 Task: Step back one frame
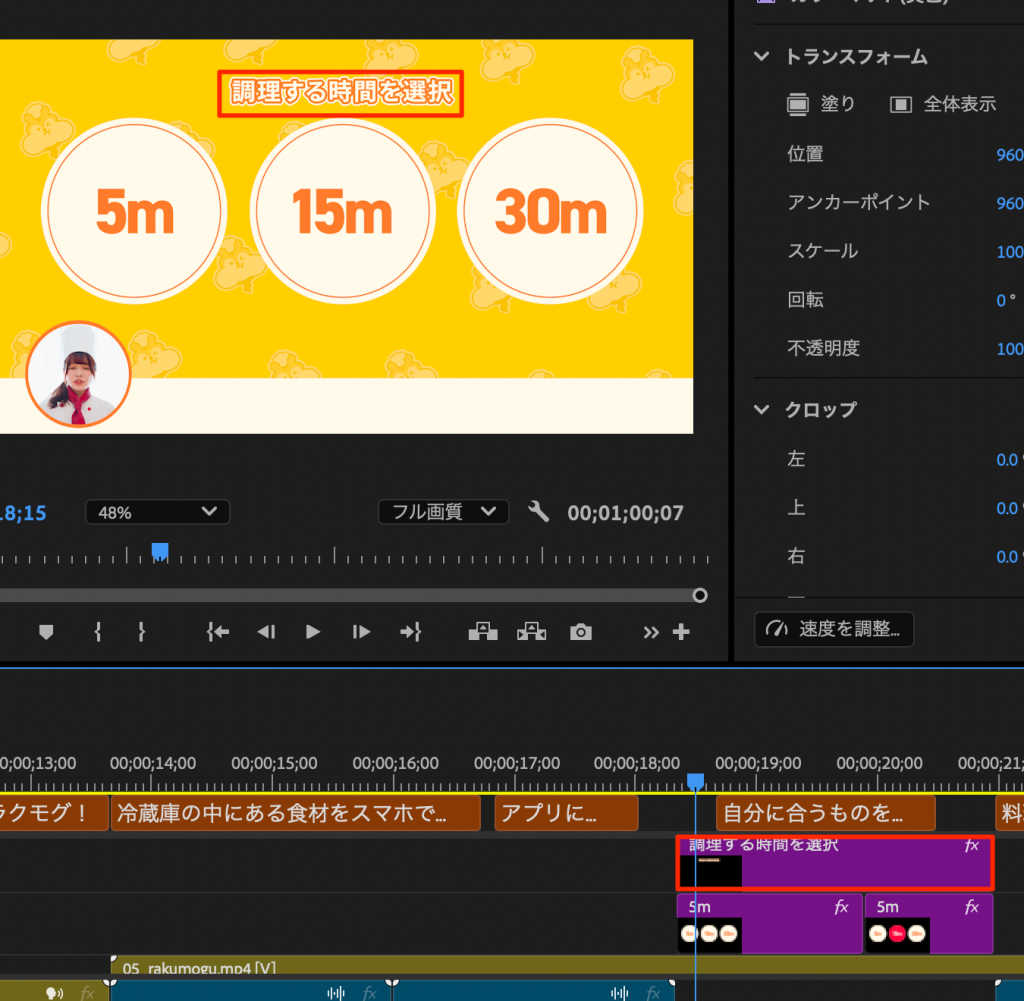pos(266,632)
